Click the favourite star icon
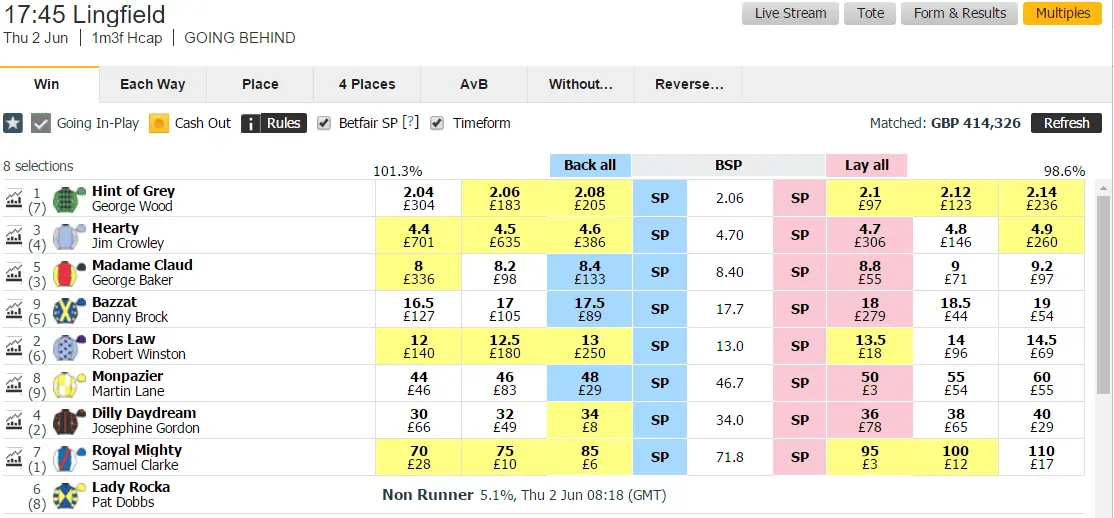 (13, 123)
